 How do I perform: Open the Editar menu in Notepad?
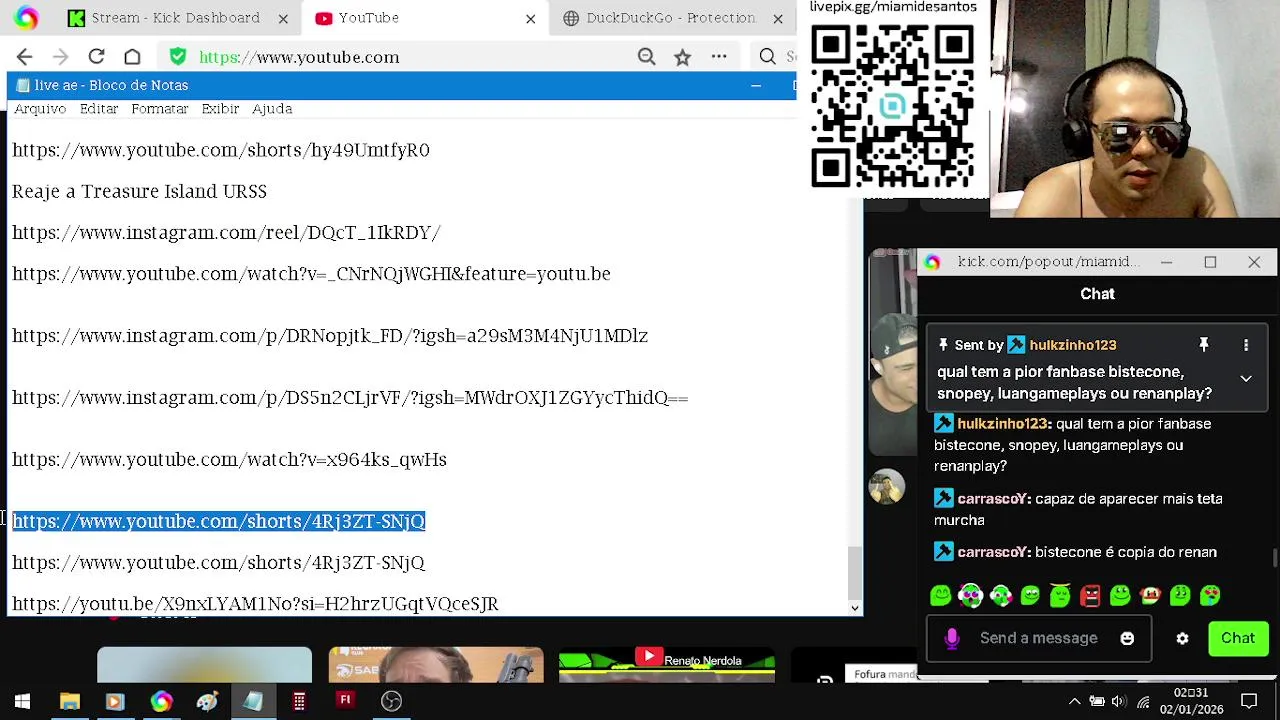click(99, 109)
